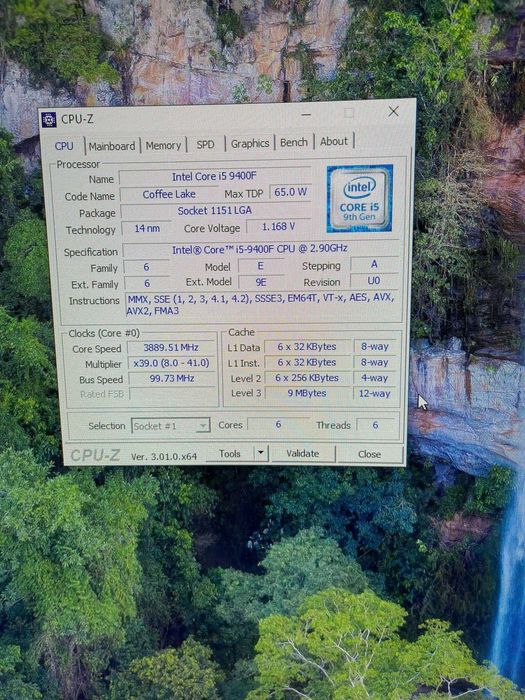Click the Family value 6

pos(146,267)
